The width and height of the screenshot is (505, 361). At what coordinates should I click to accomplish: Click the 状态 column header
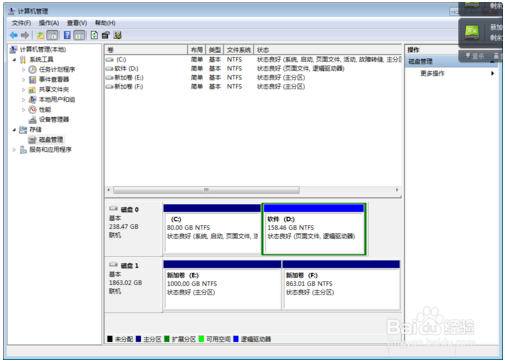pyautogui.click(x=328, y=50)
